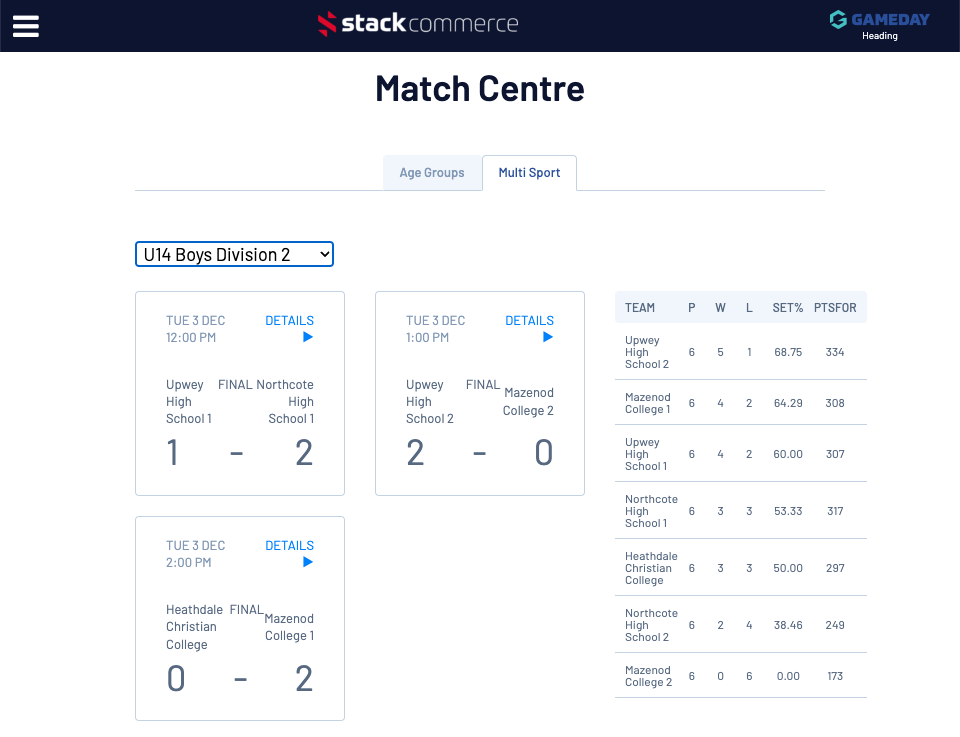Click Mazenod College 2 in ladder table

coord(648,676)
